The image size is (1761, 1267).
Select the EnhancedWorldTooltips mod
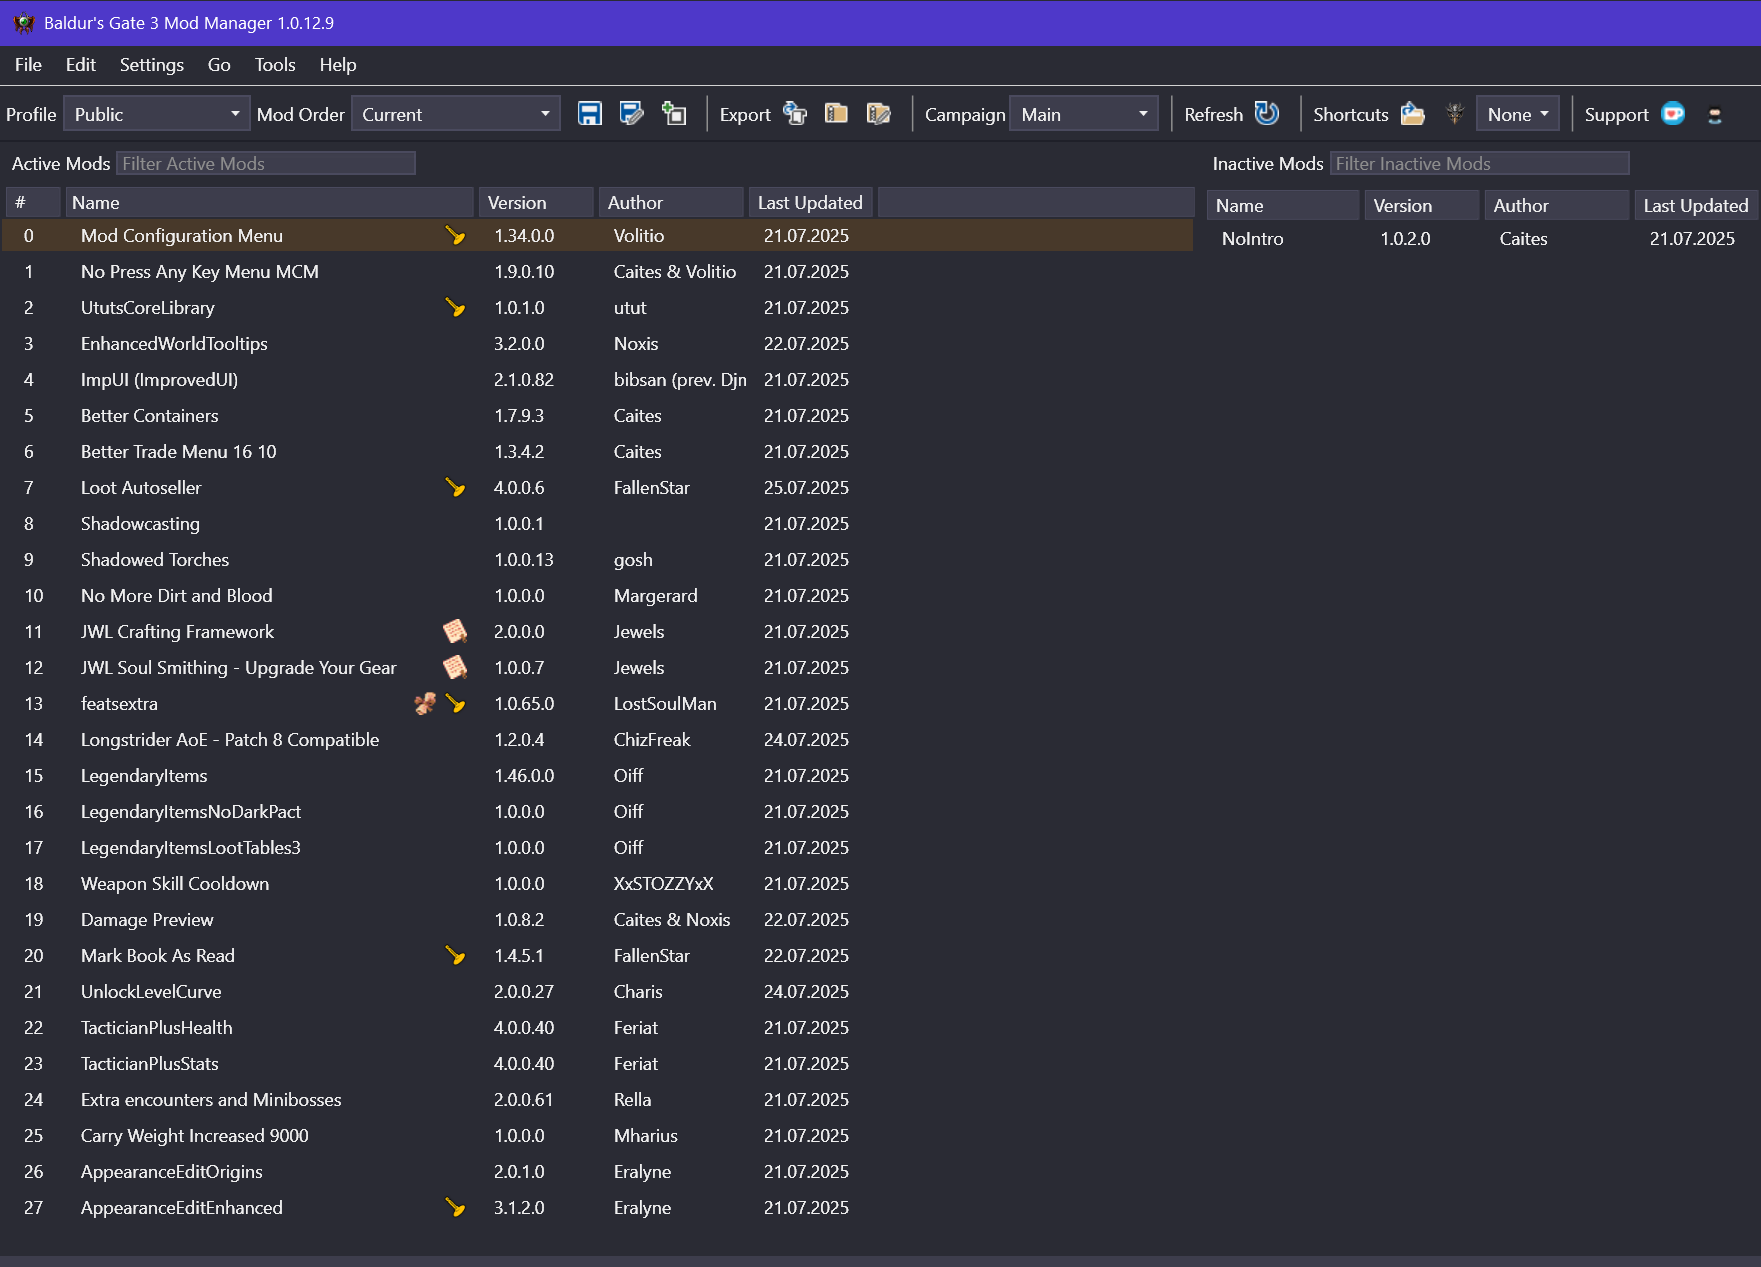click(599, 344)
